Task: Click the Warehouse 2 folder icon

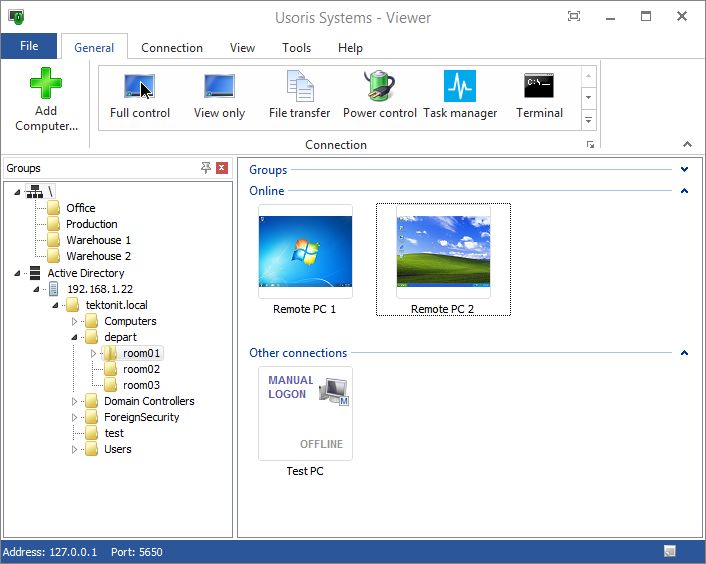Action: 53,256
